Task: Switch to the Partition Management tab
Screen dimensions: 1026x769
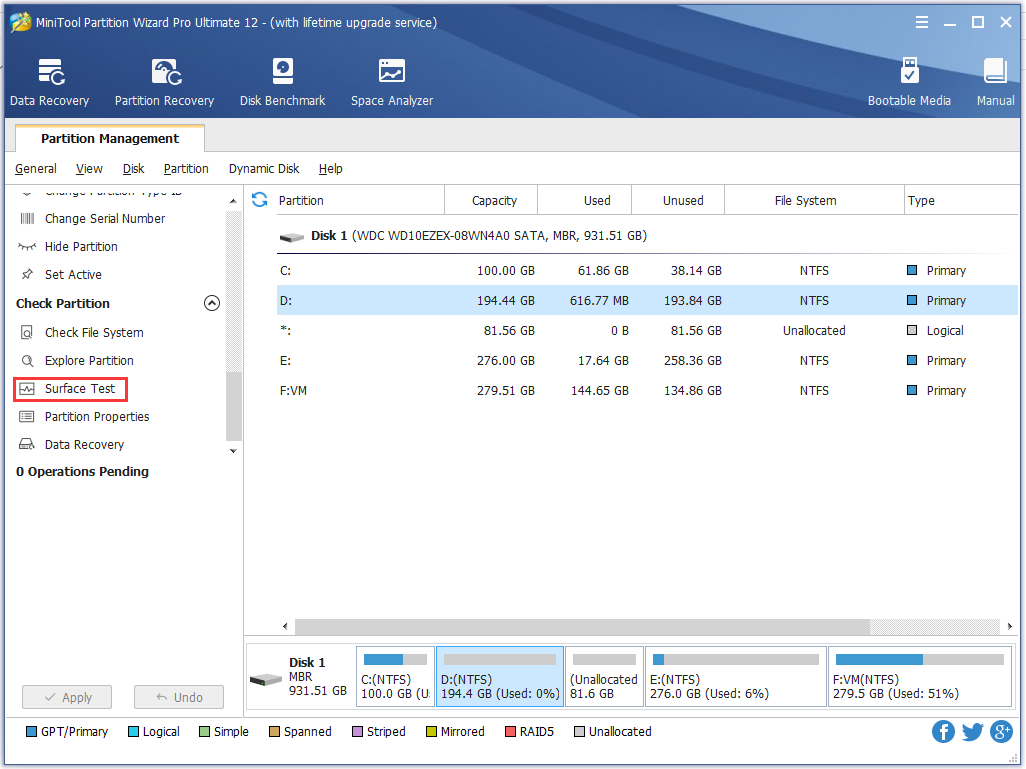Action: (109, 138)
